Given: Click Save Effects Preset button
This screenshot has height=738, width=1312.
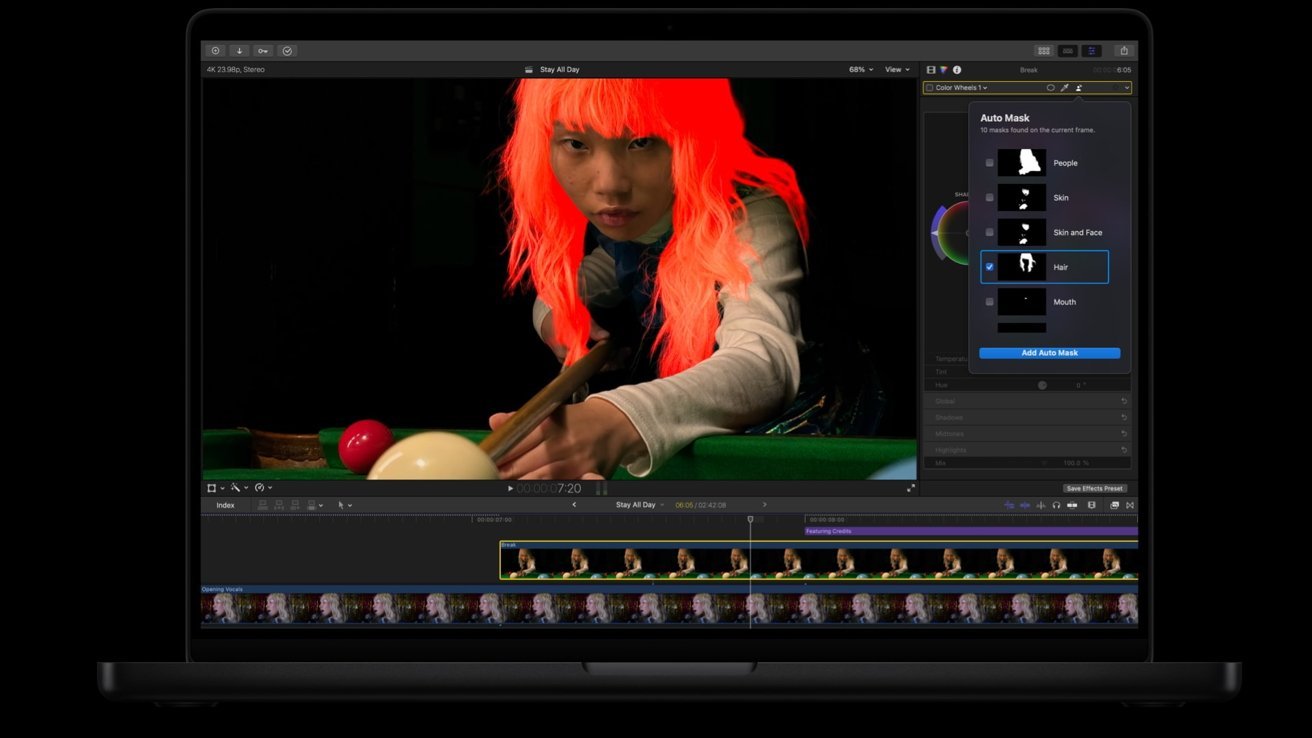Looking at the screenshot, I should (x=1095, y=488).
